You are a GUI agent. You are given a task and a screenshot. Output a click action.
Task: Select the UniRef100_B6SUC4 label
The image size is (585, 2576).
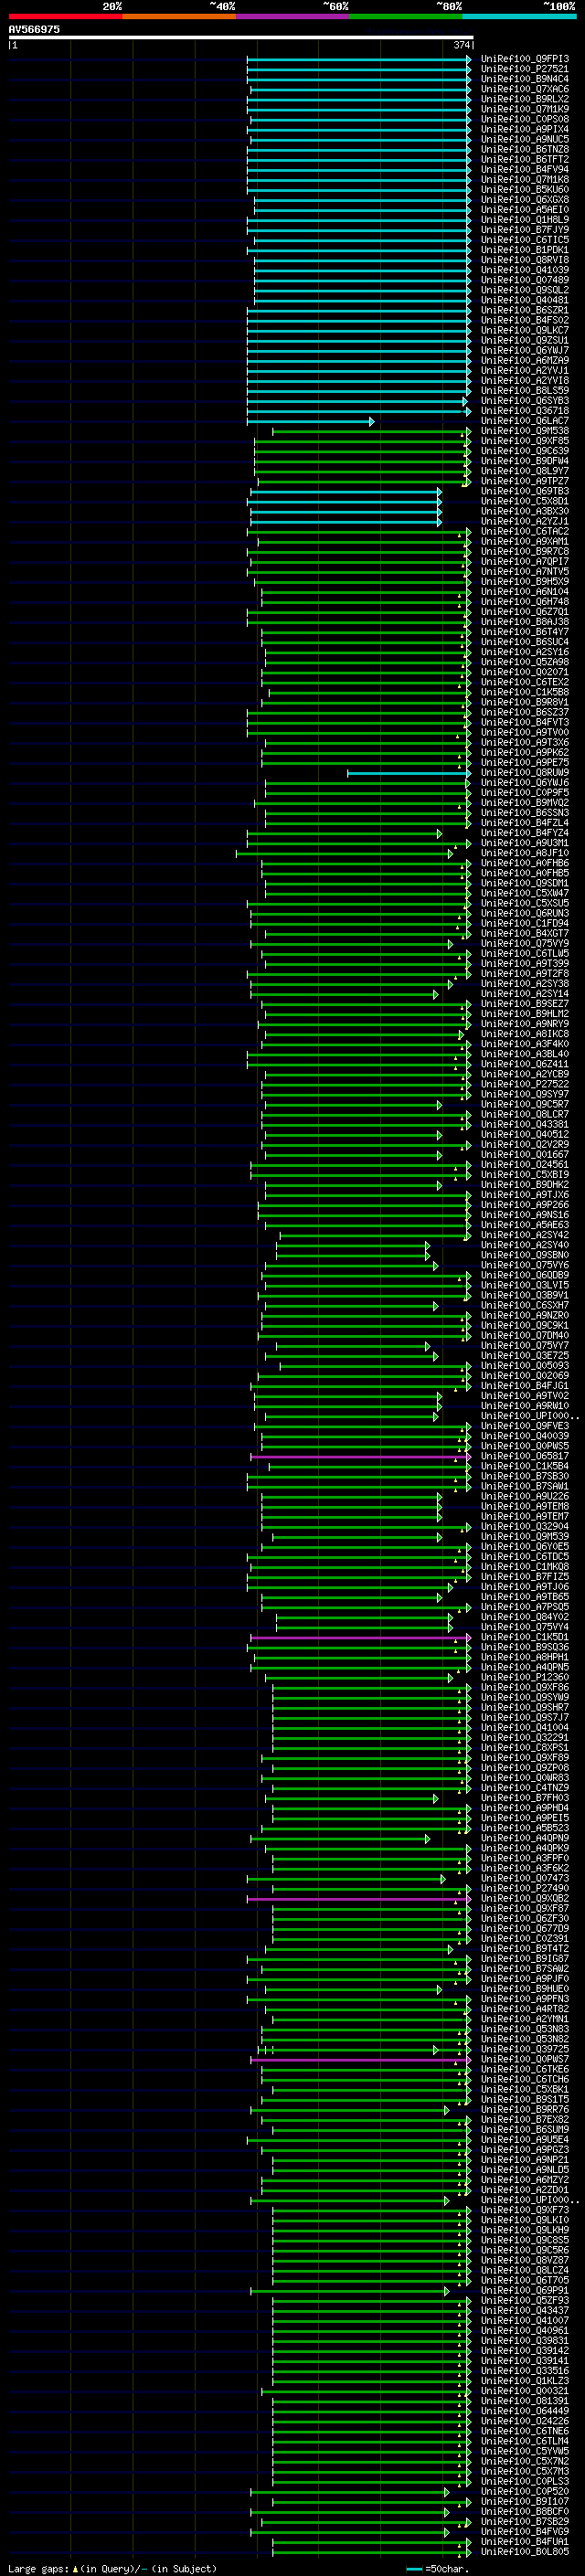(x=524, y=642)
